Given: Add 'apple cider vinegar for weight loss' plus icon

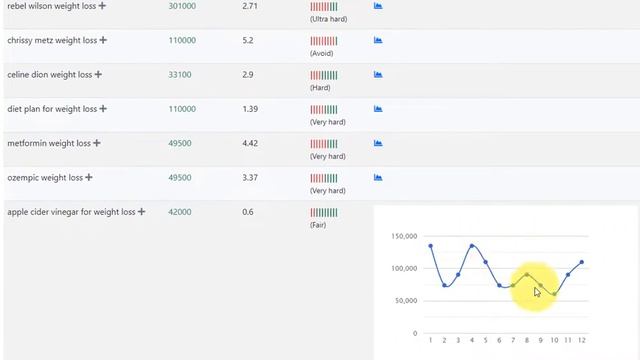Looking at the screenshot, I should coord(141,211).
